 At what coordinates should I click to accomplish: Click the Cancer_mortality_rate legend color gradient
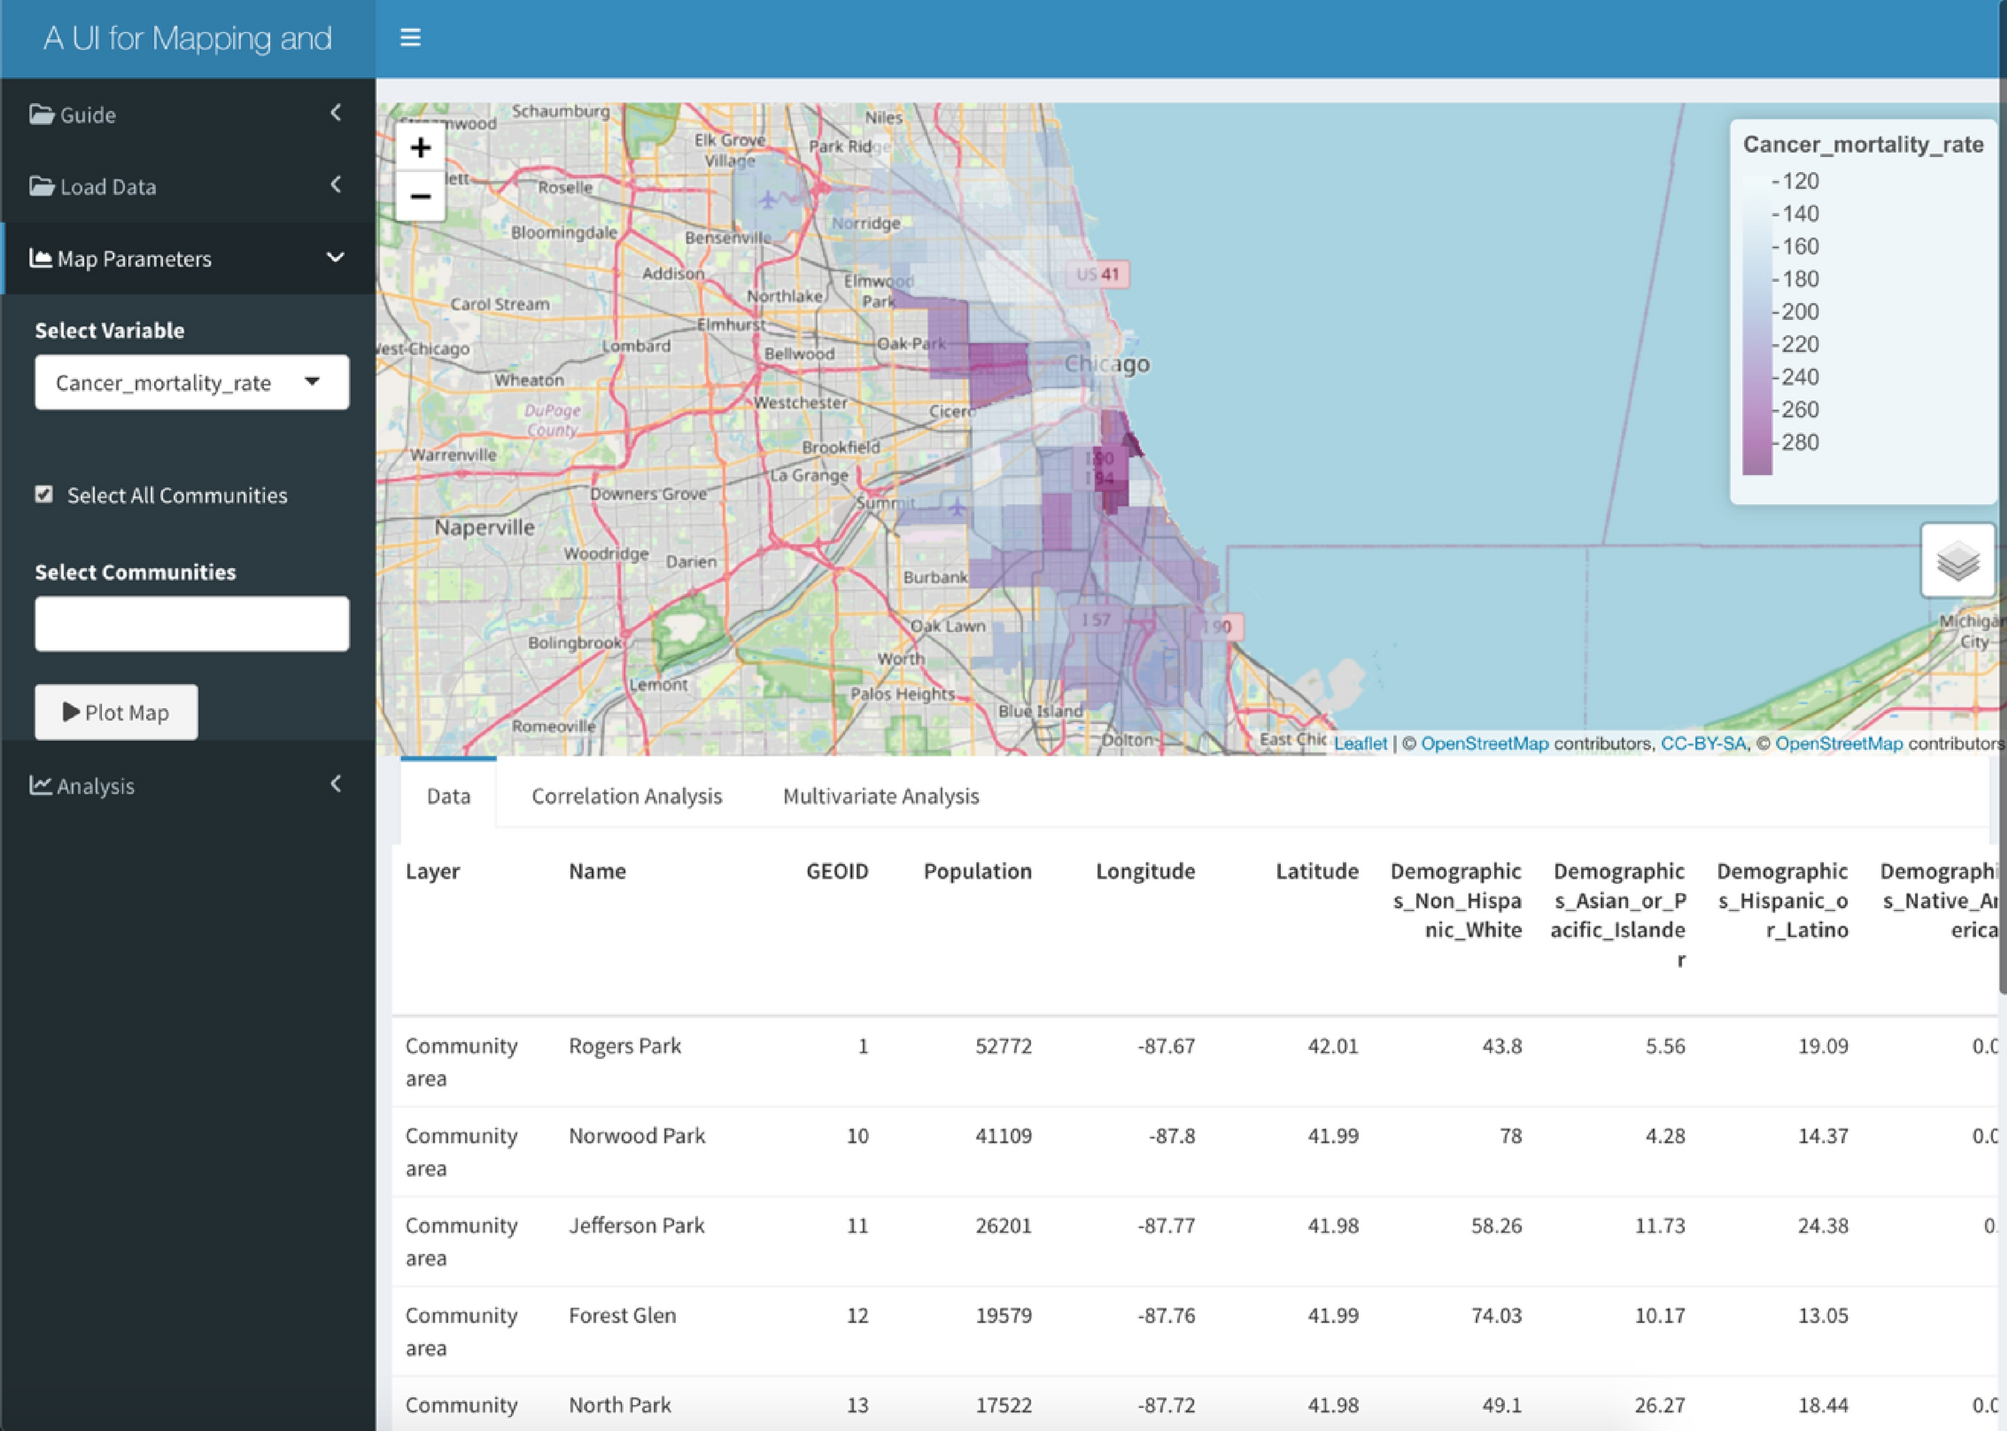[x=1757, y=325]
